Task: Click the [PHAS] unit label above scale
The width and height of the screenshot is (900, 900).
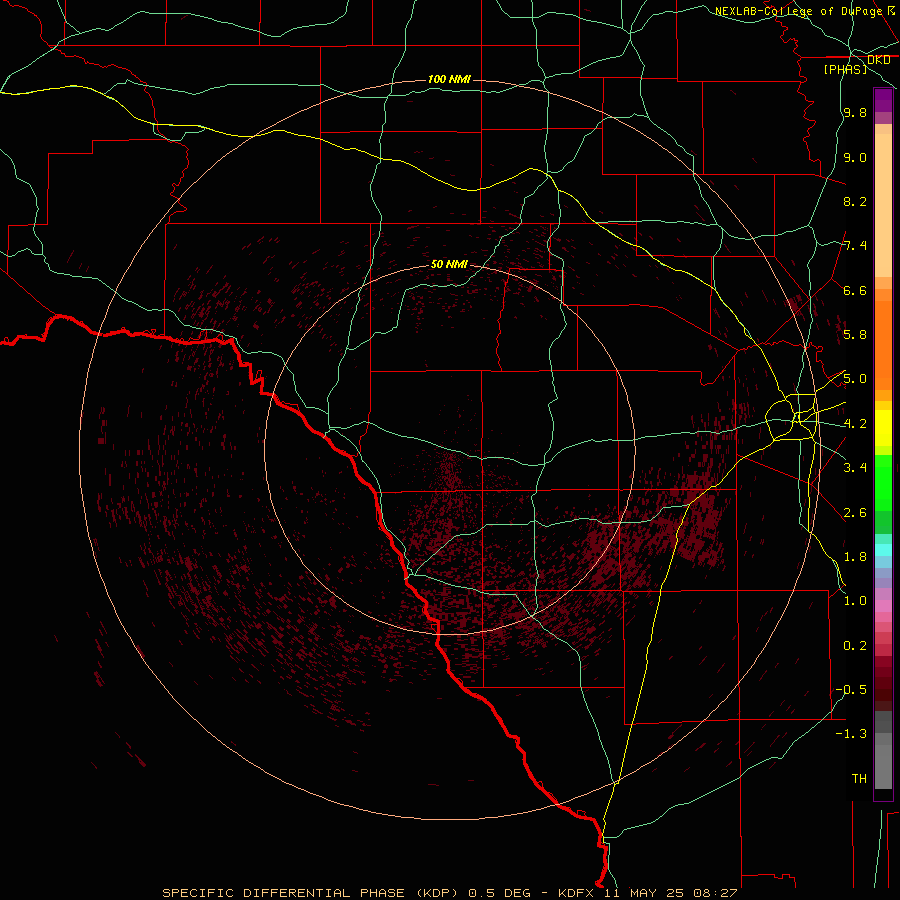Action: click(x=845, y=69)
